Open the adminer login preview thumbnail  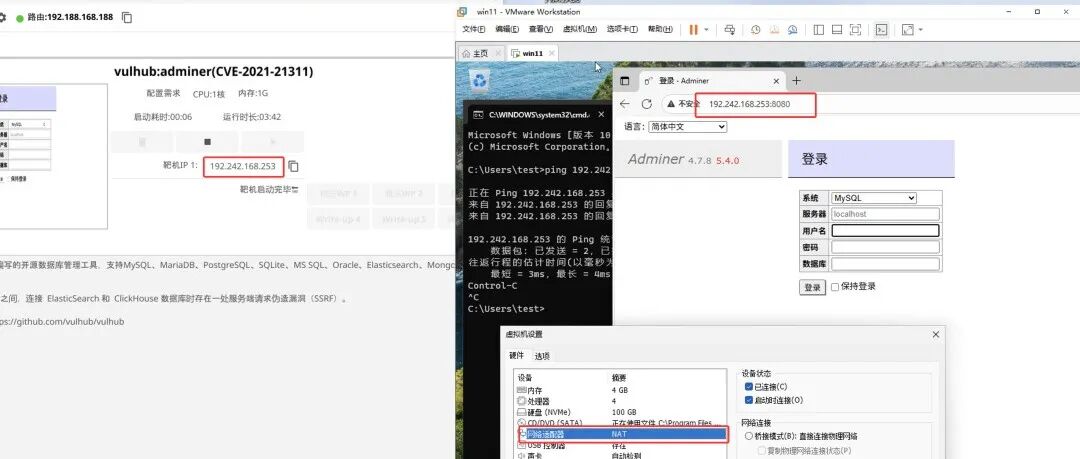coord(53,156)
